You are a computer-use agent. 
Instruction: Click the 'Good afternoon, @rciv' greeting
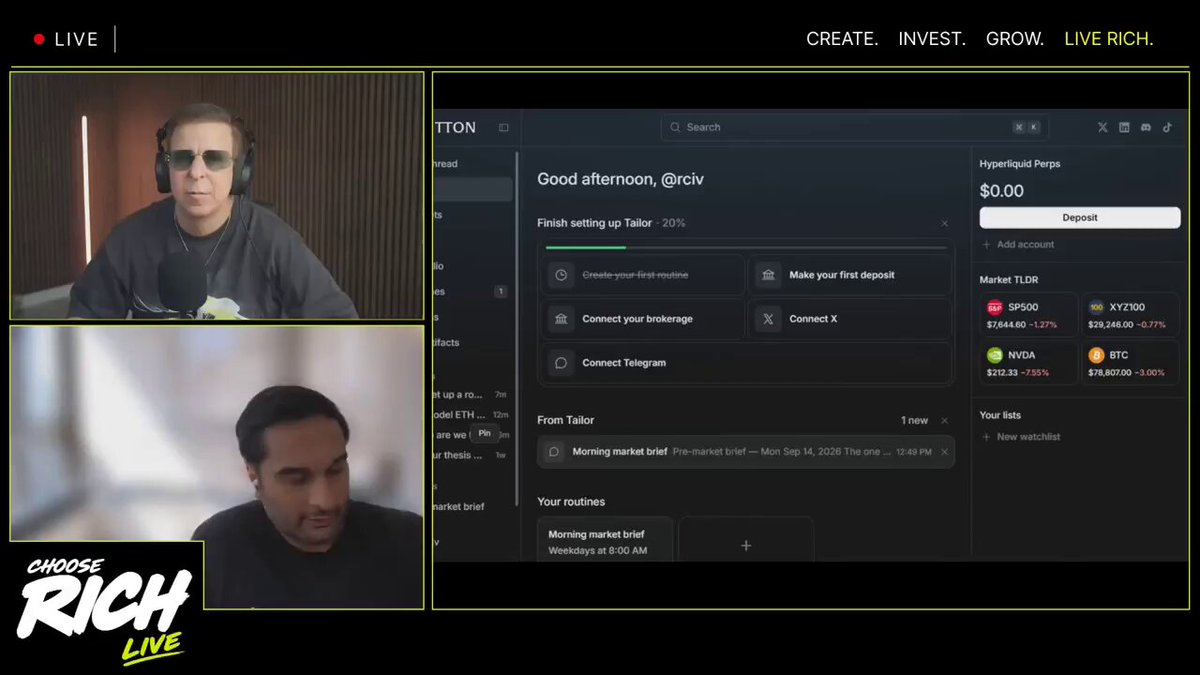pyautogui.click(x=621, y=180)
